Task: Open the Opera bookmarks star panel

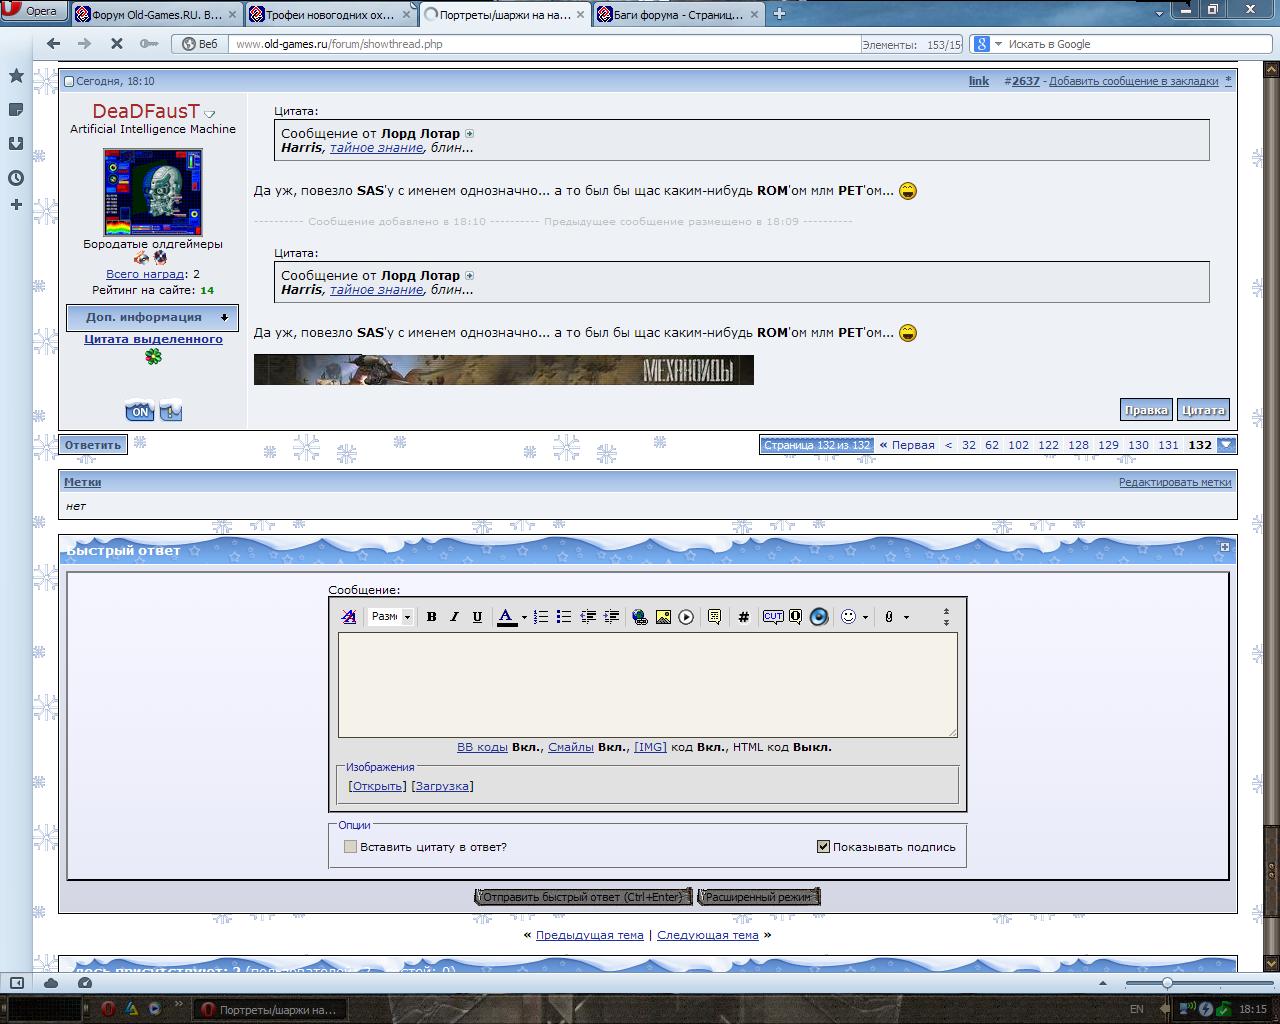Action: (x=16, y=76)
